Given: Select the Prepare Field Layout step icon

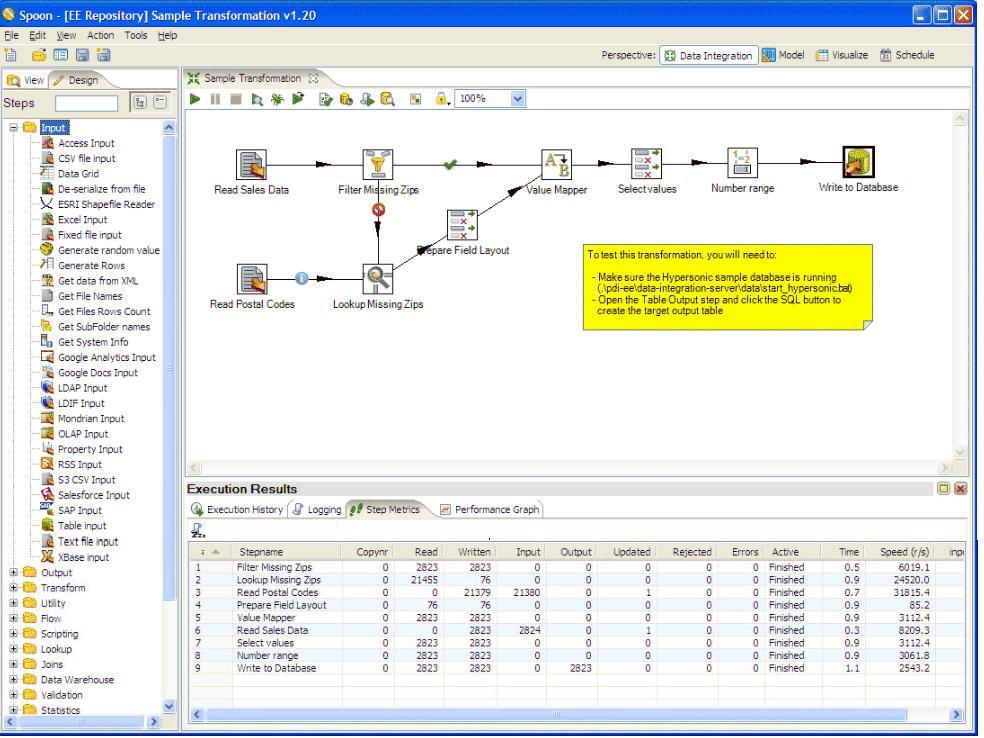Looking at the screenshot, I should [x=463, y=225].
